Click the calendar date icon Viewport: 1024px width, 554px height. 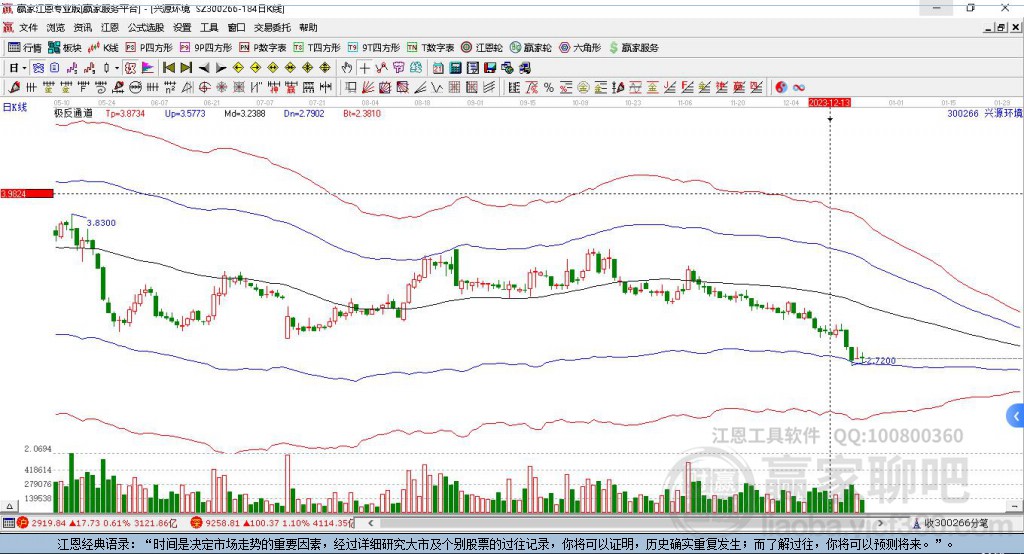point(438,68)
